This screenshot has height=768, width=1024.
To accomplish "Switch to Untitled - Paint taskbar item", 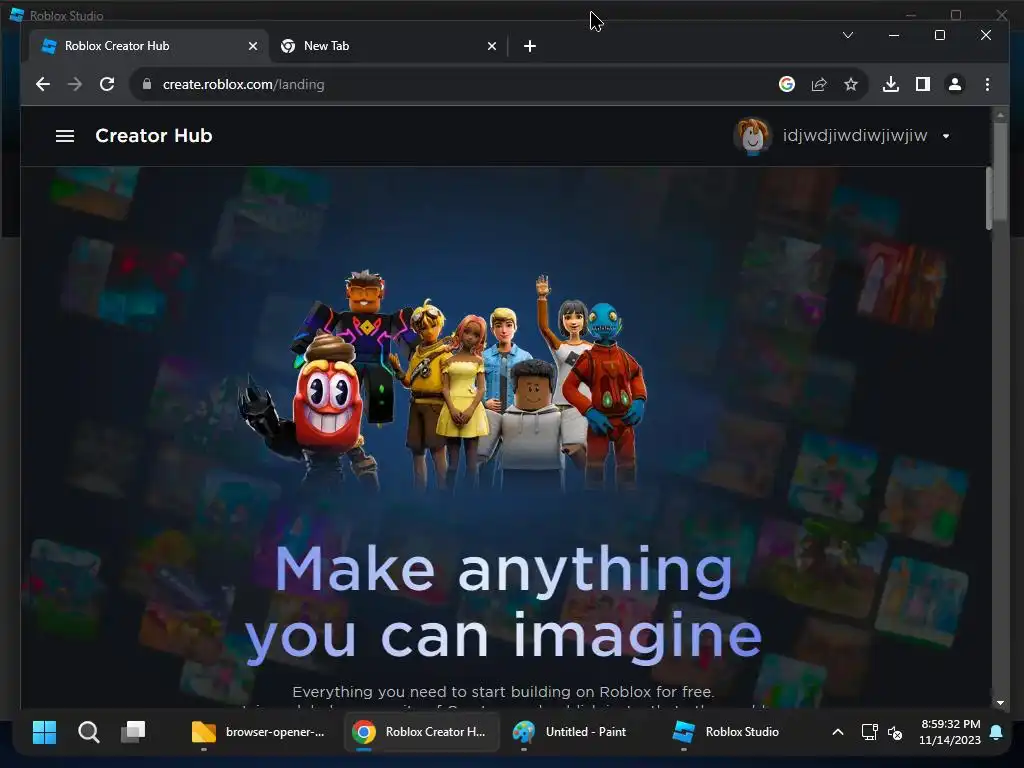I will pos(569,732).
